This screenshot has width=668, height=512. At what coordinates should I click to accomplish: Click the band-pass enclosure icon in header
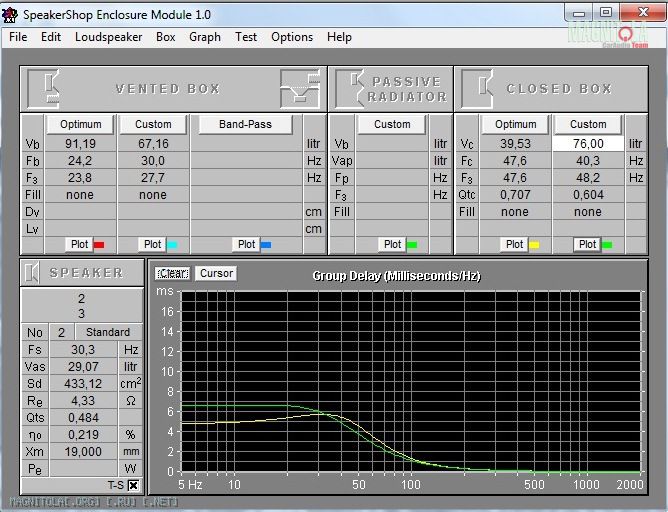(x=300, y=89)
